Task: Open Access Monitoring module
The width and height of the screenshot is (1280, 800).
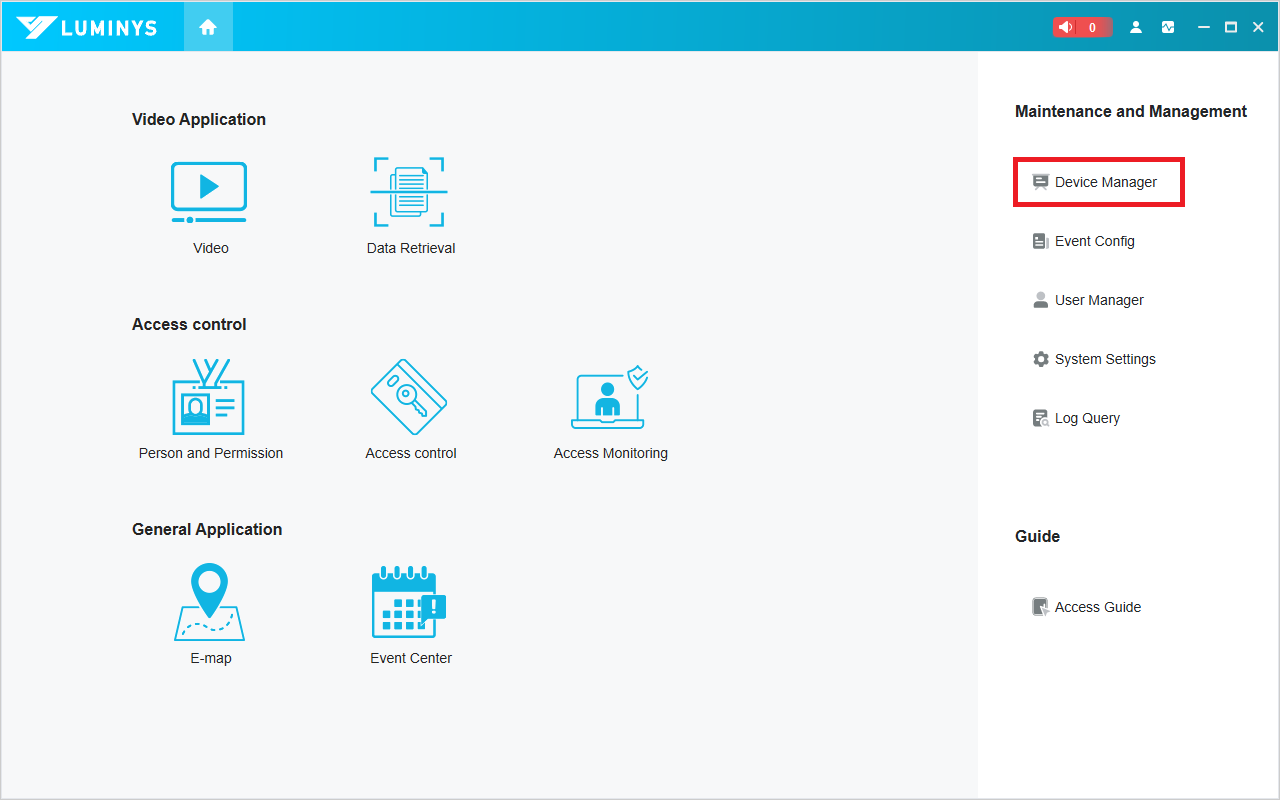Action: (610, 398)
